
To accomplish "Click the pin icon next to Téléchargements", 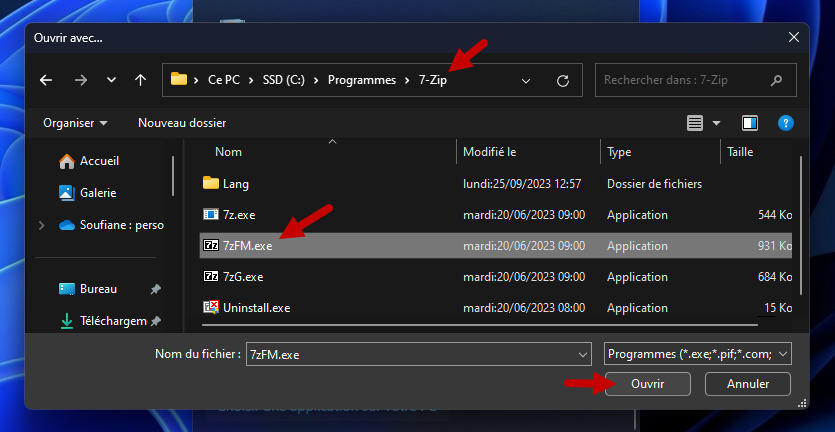I will coord(155,321).
